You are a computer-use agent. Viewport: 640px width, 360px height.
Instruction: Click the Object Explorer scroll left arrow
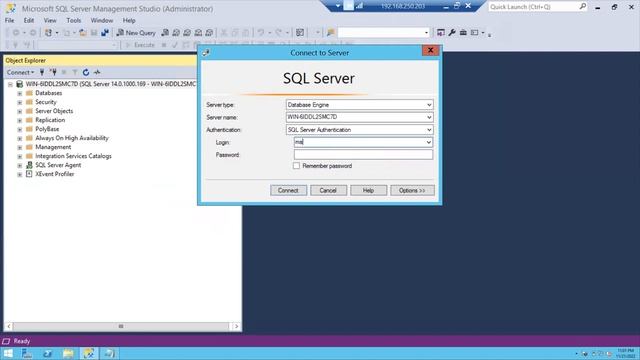point(9,326)
